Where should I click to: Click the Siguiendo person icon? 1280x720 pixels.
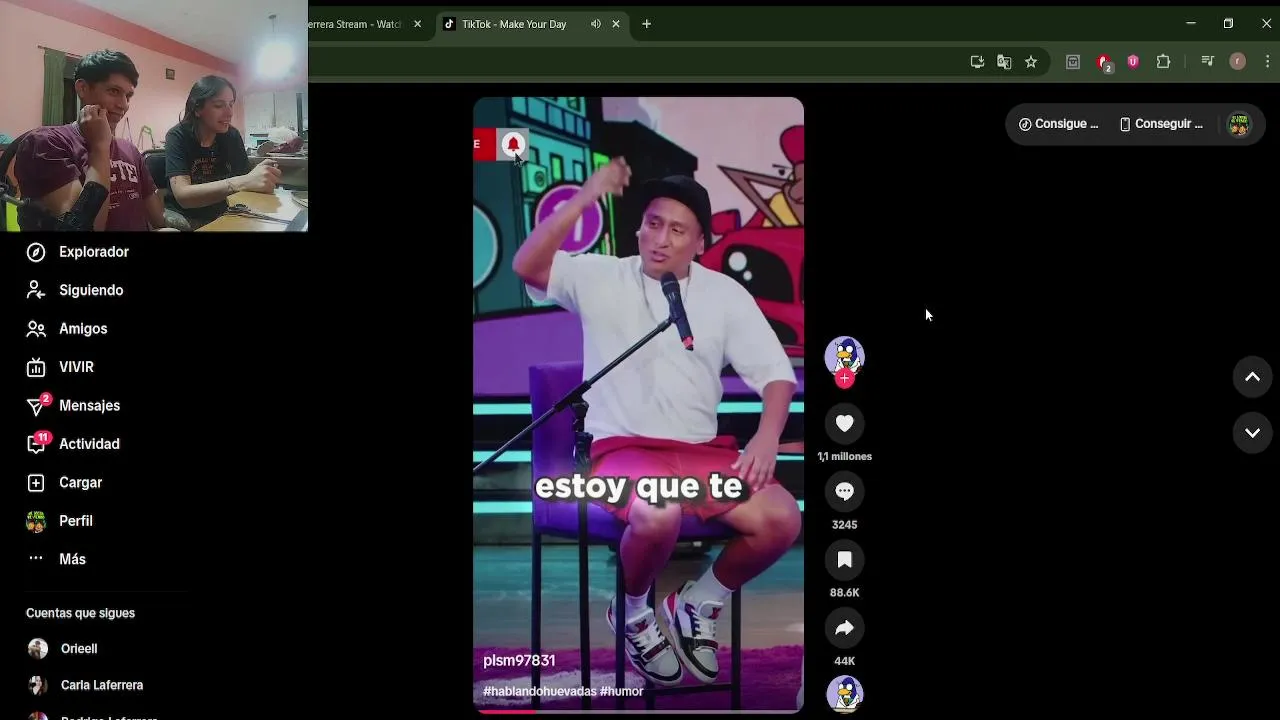tap(36, 290)
